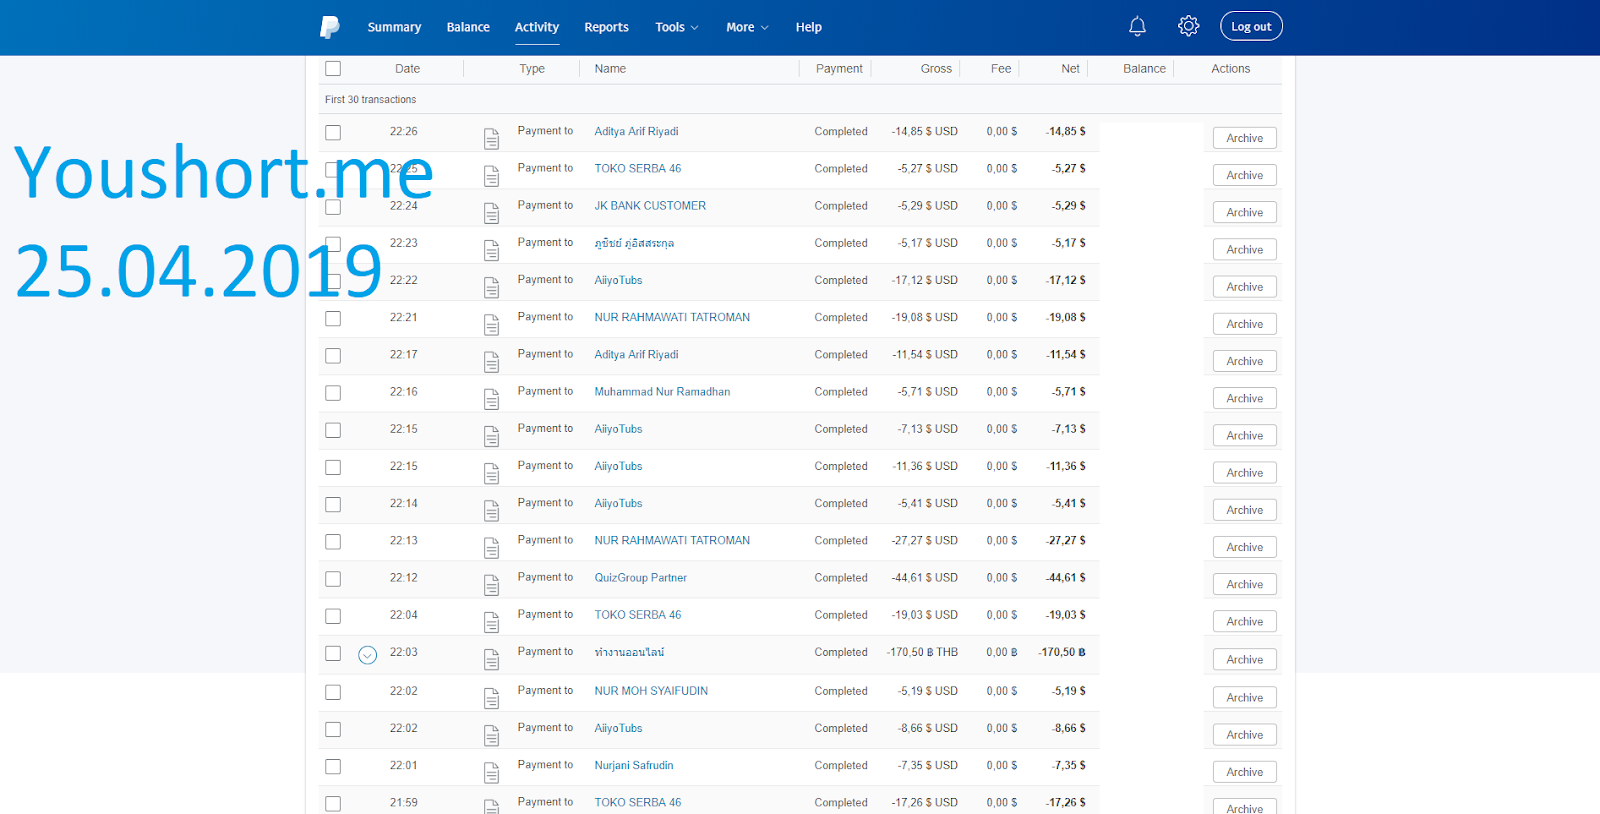Open the TOKO SERBA 46 link at 22:25
This screenshot has width=1600, height=814.
tap(637, 169)
